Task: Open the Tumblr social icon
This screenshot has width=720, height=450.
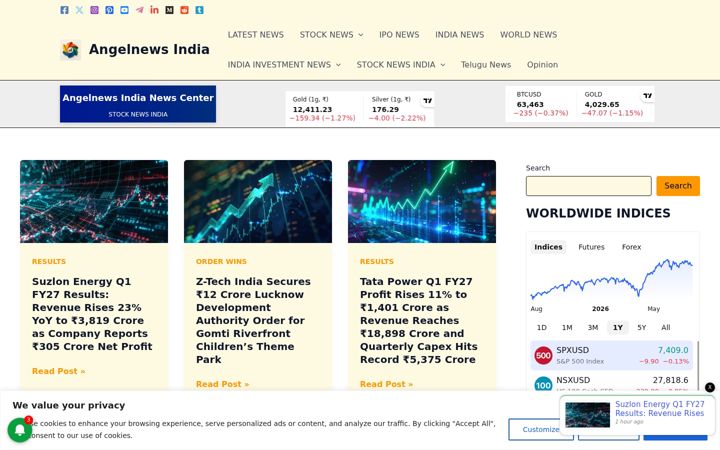Action: [x=199, y=10]
